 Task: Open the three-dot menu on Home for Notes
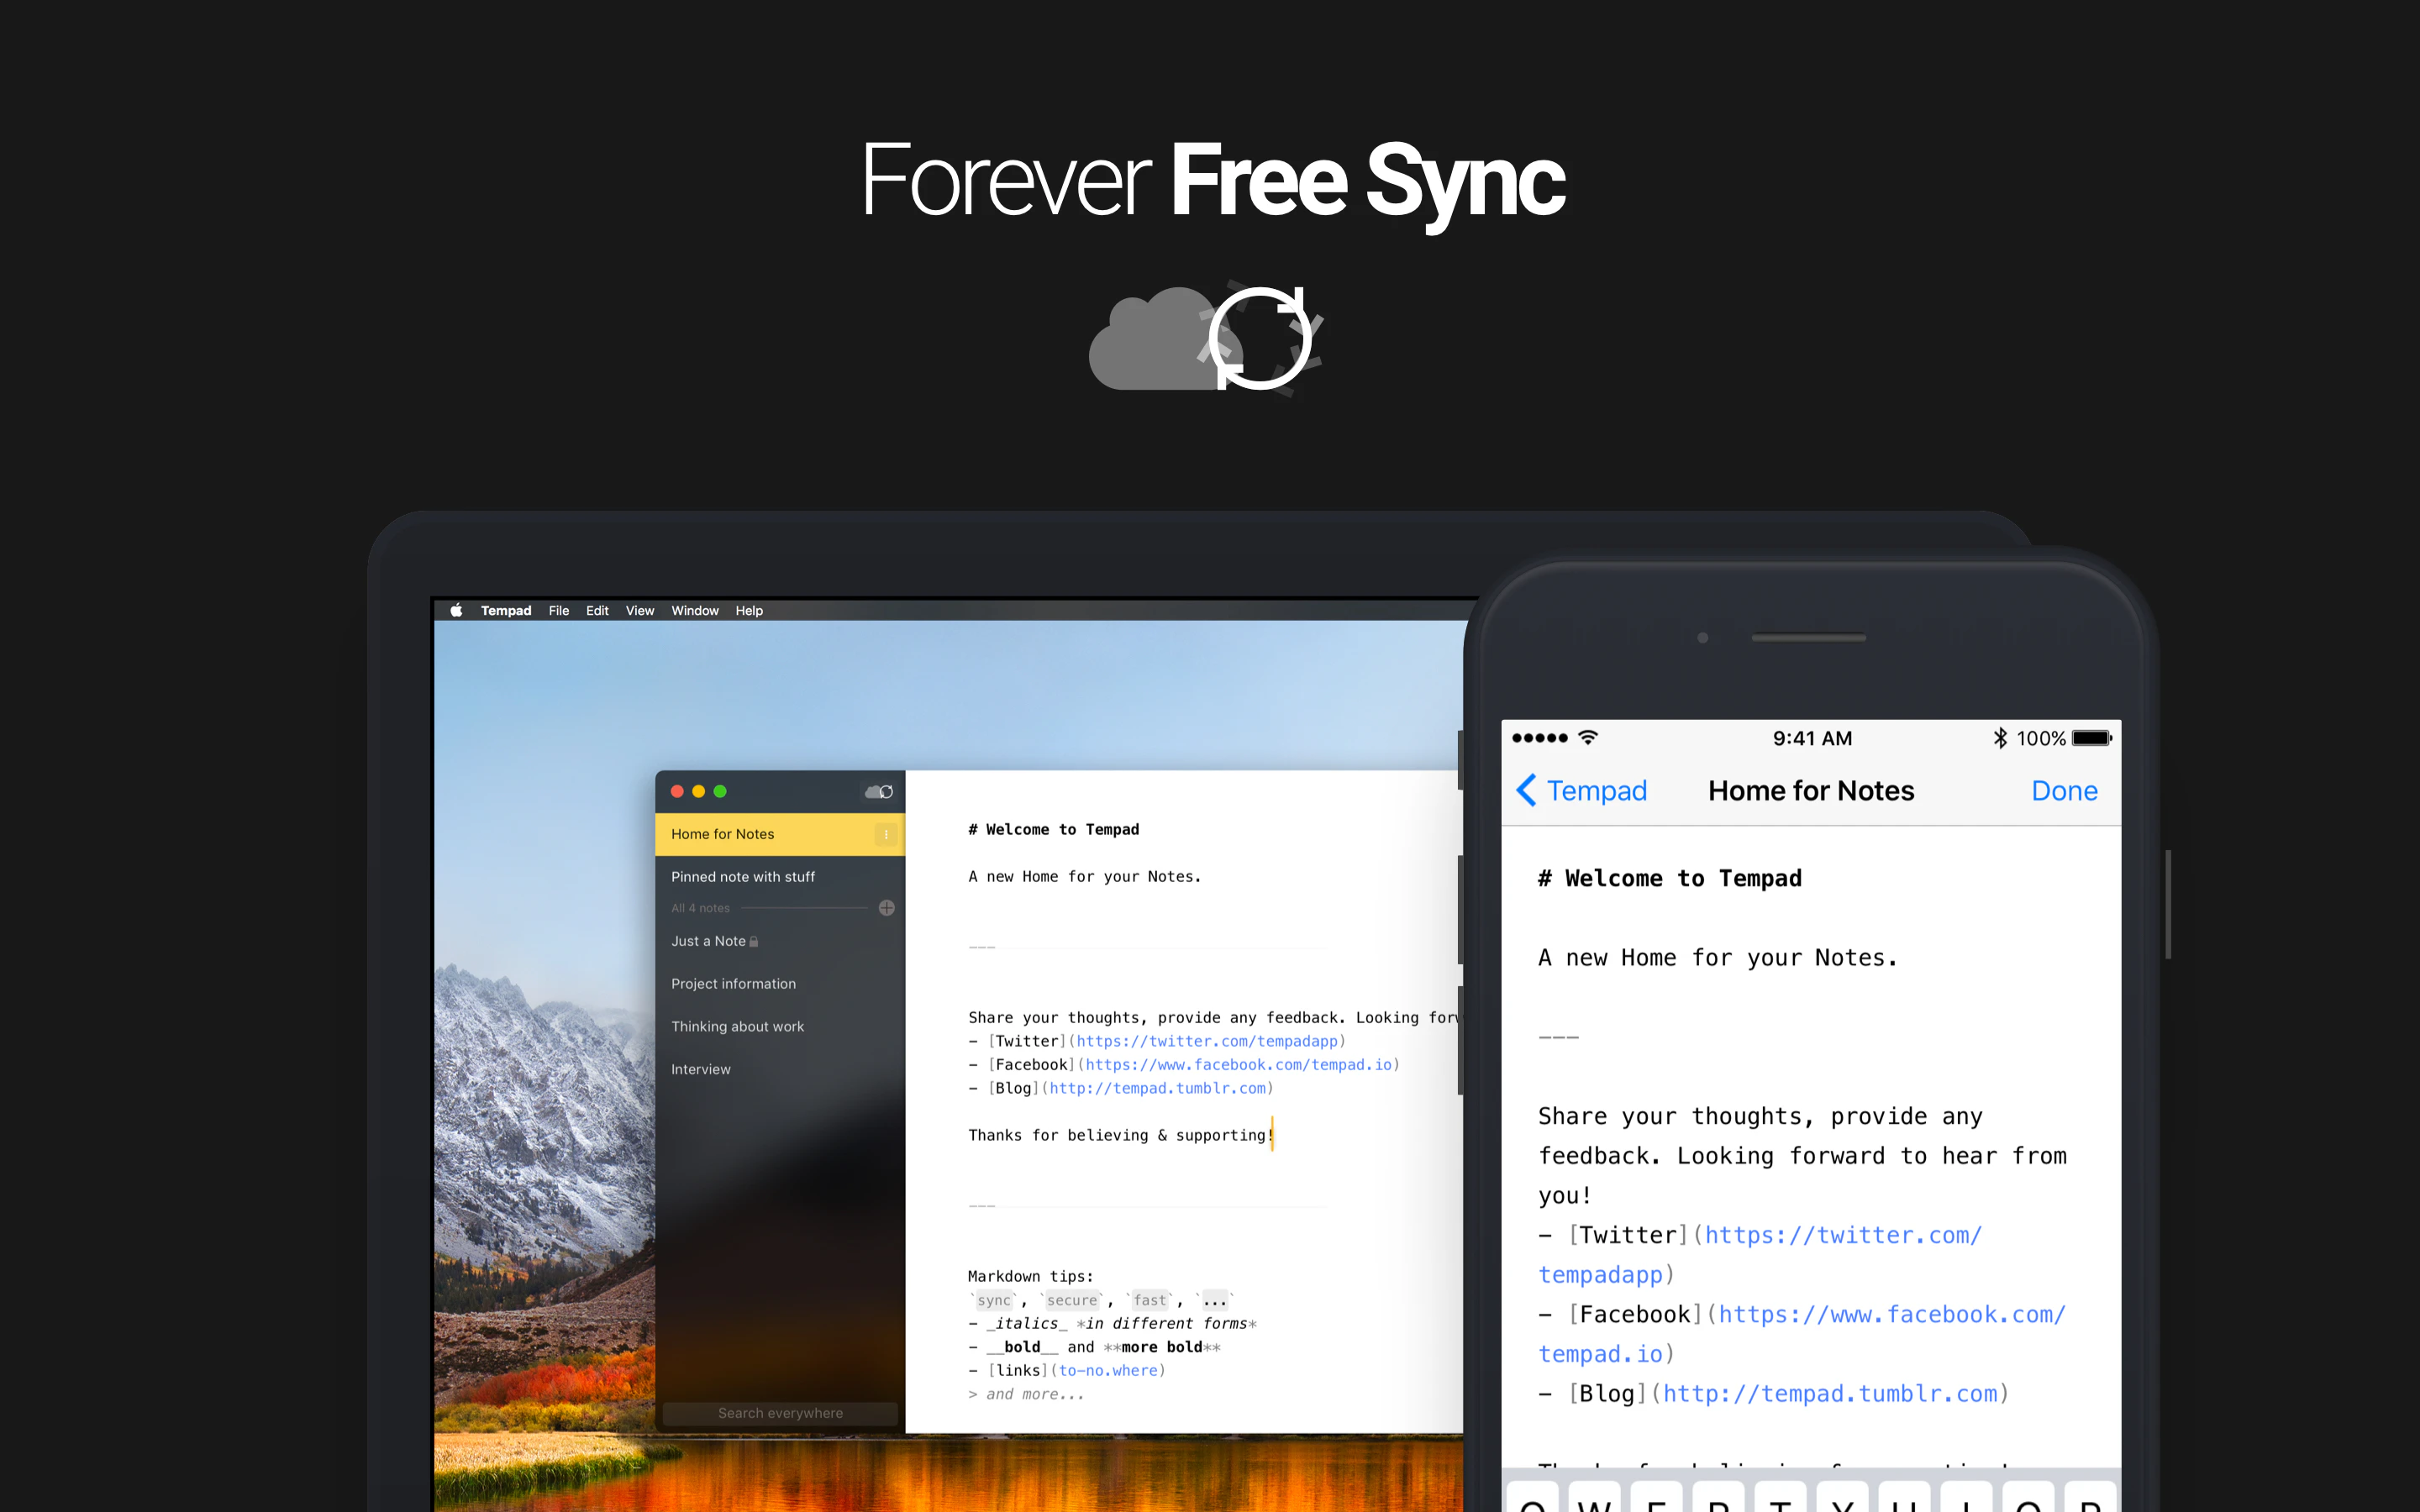(x=886, y=834)
